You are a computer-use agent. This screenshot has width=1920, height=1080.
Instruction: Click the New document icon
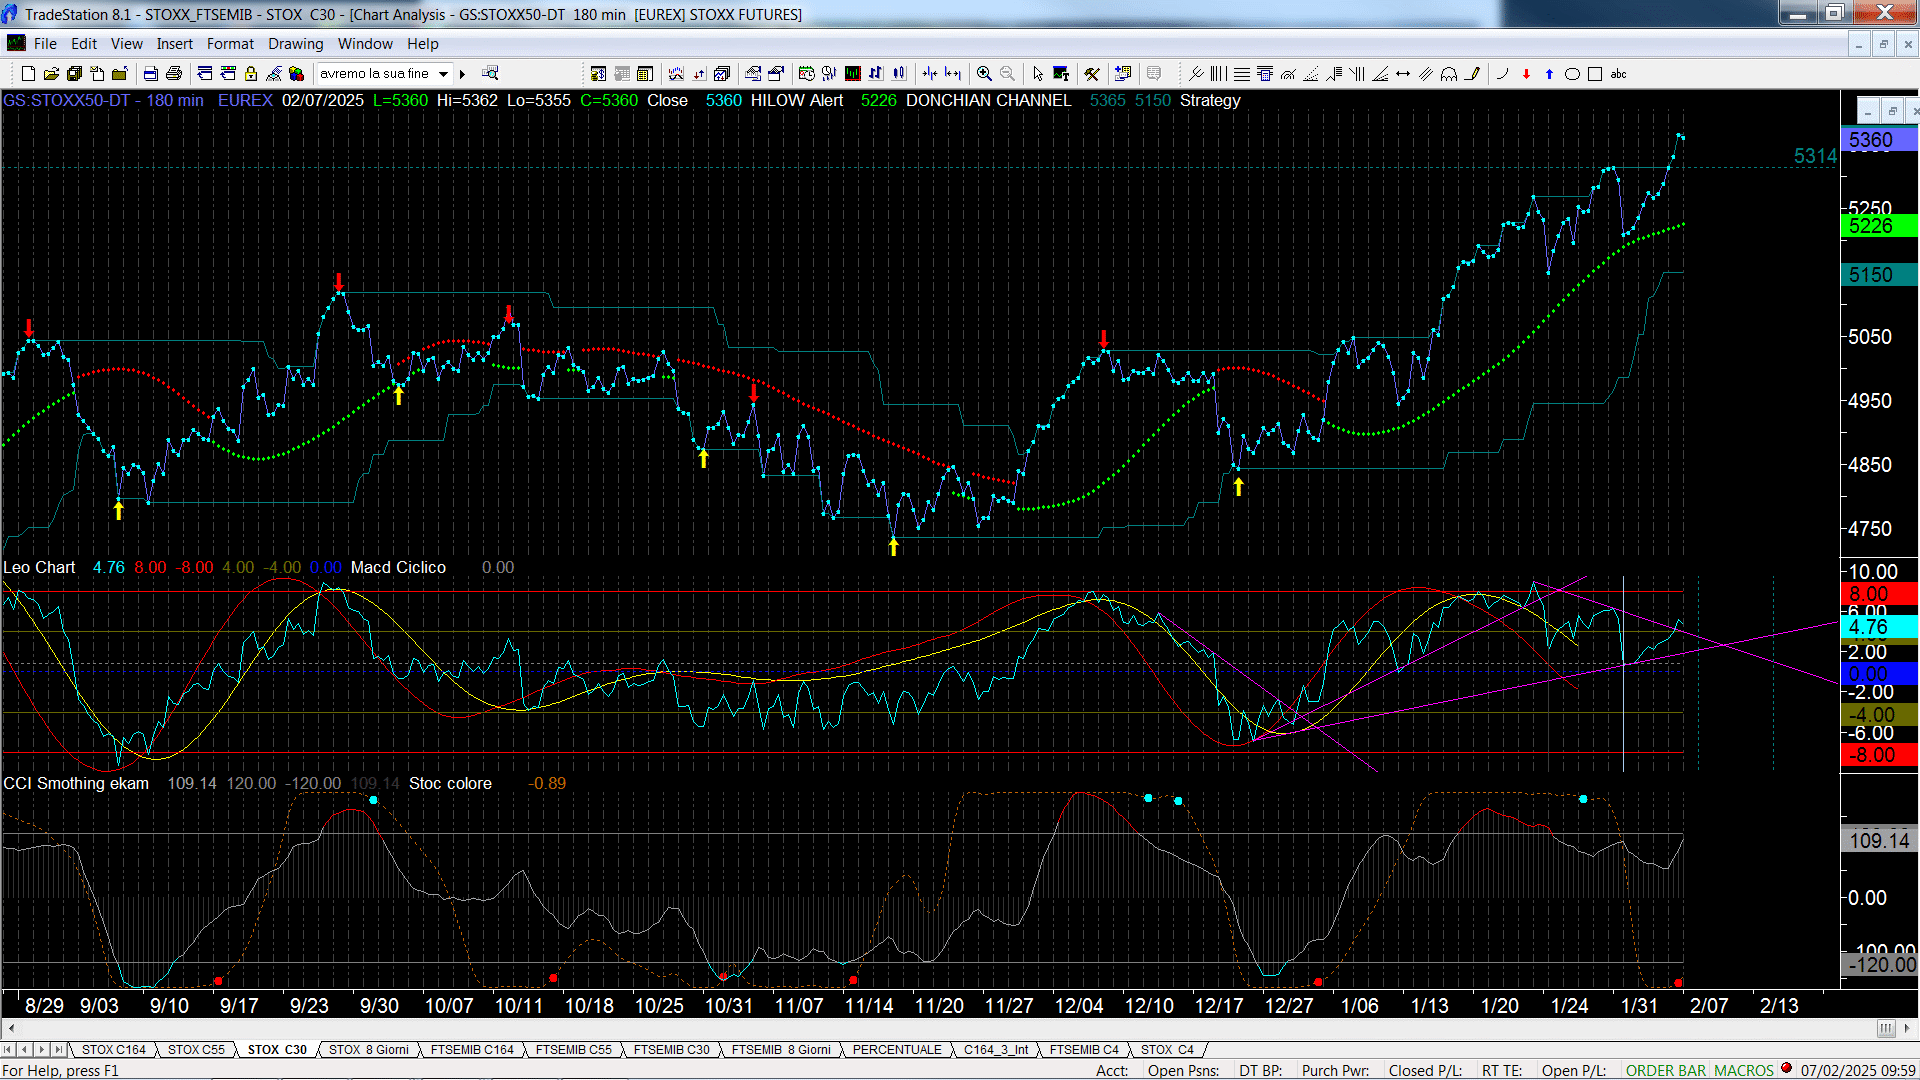28,74
